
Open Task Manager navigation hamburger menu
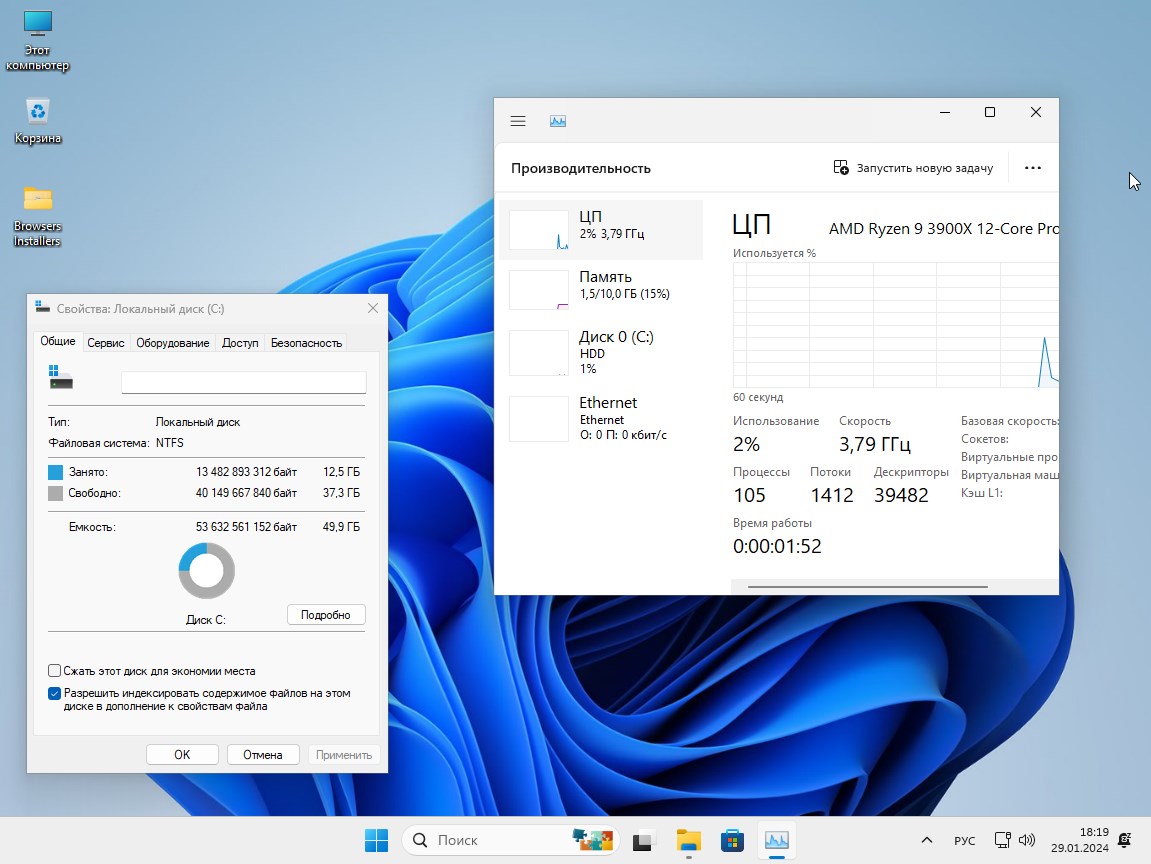(517, 120)
